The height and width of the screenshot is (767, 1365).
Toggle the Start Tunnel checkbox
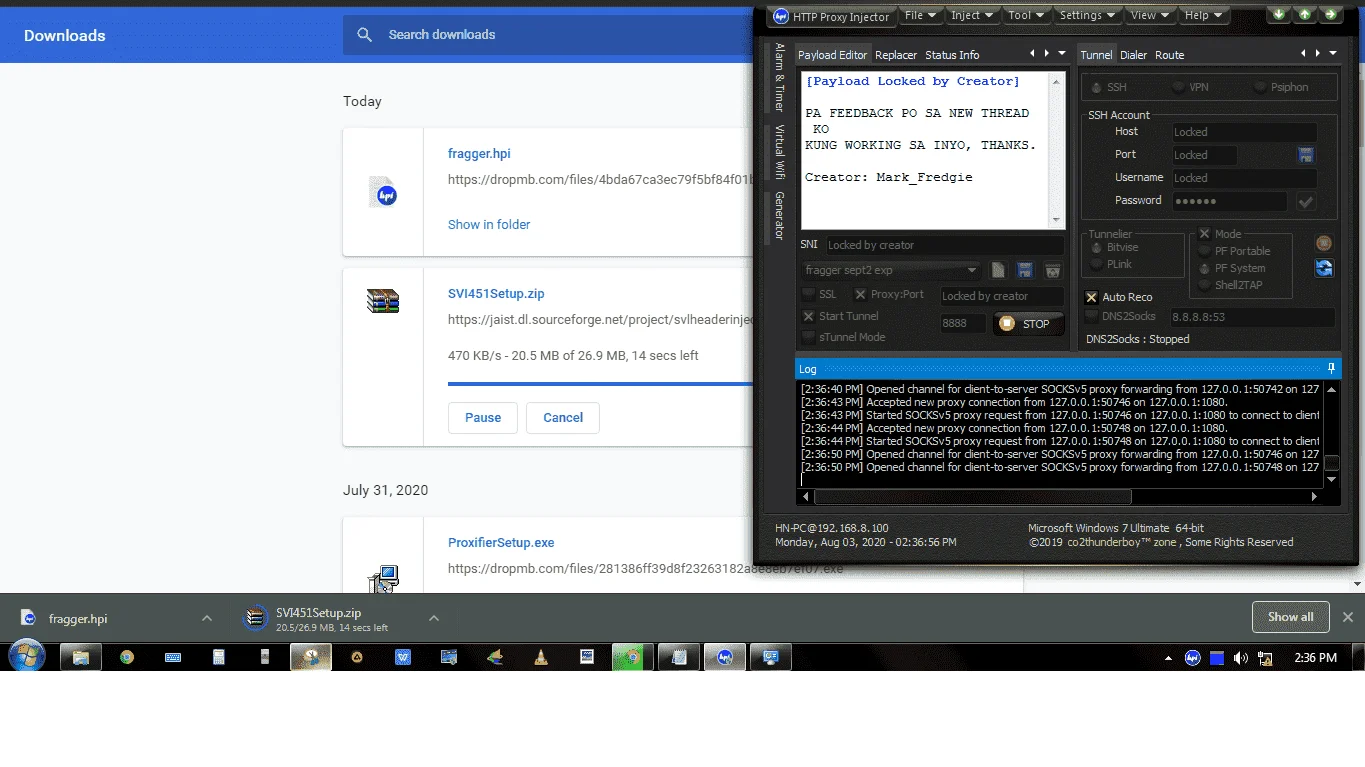click(x=809, y=317)
